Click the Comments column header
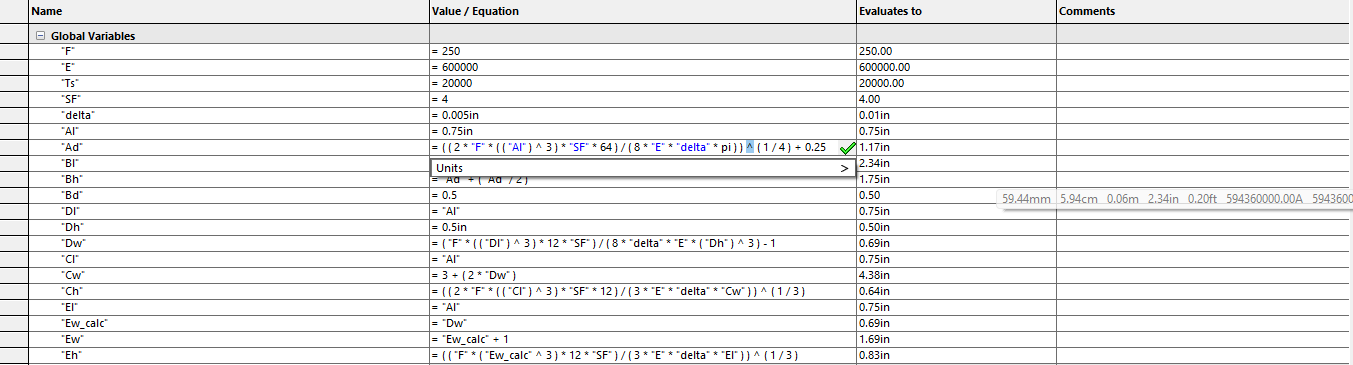This screenshot has height=365, width=1353. coord(1204,11)
